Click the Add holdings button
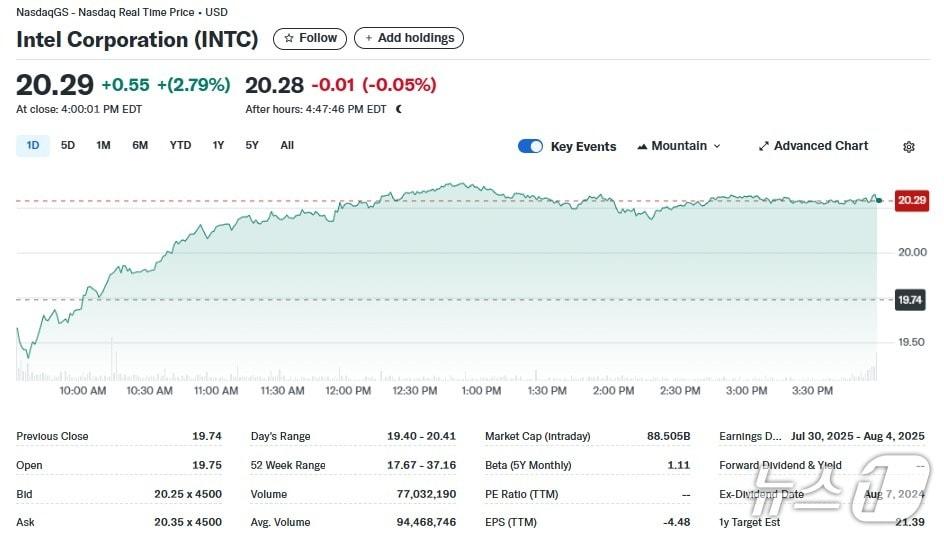944x536 pixels. coord(409,38)
